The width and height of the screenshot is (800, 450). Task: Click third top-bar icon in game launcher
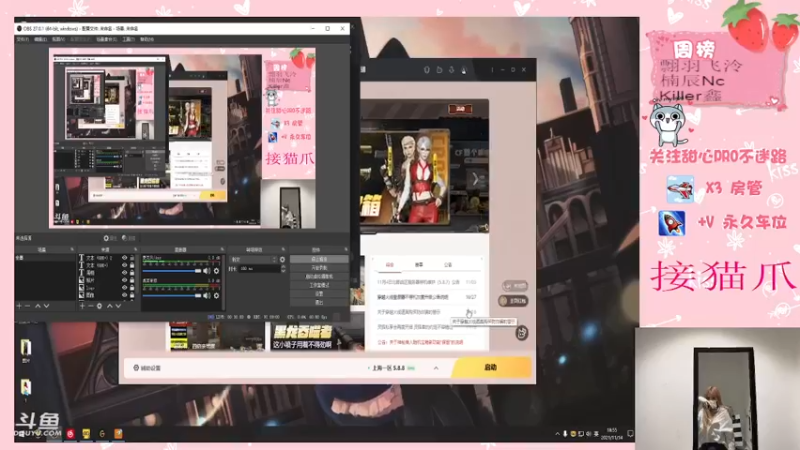[x=451, y=69]
